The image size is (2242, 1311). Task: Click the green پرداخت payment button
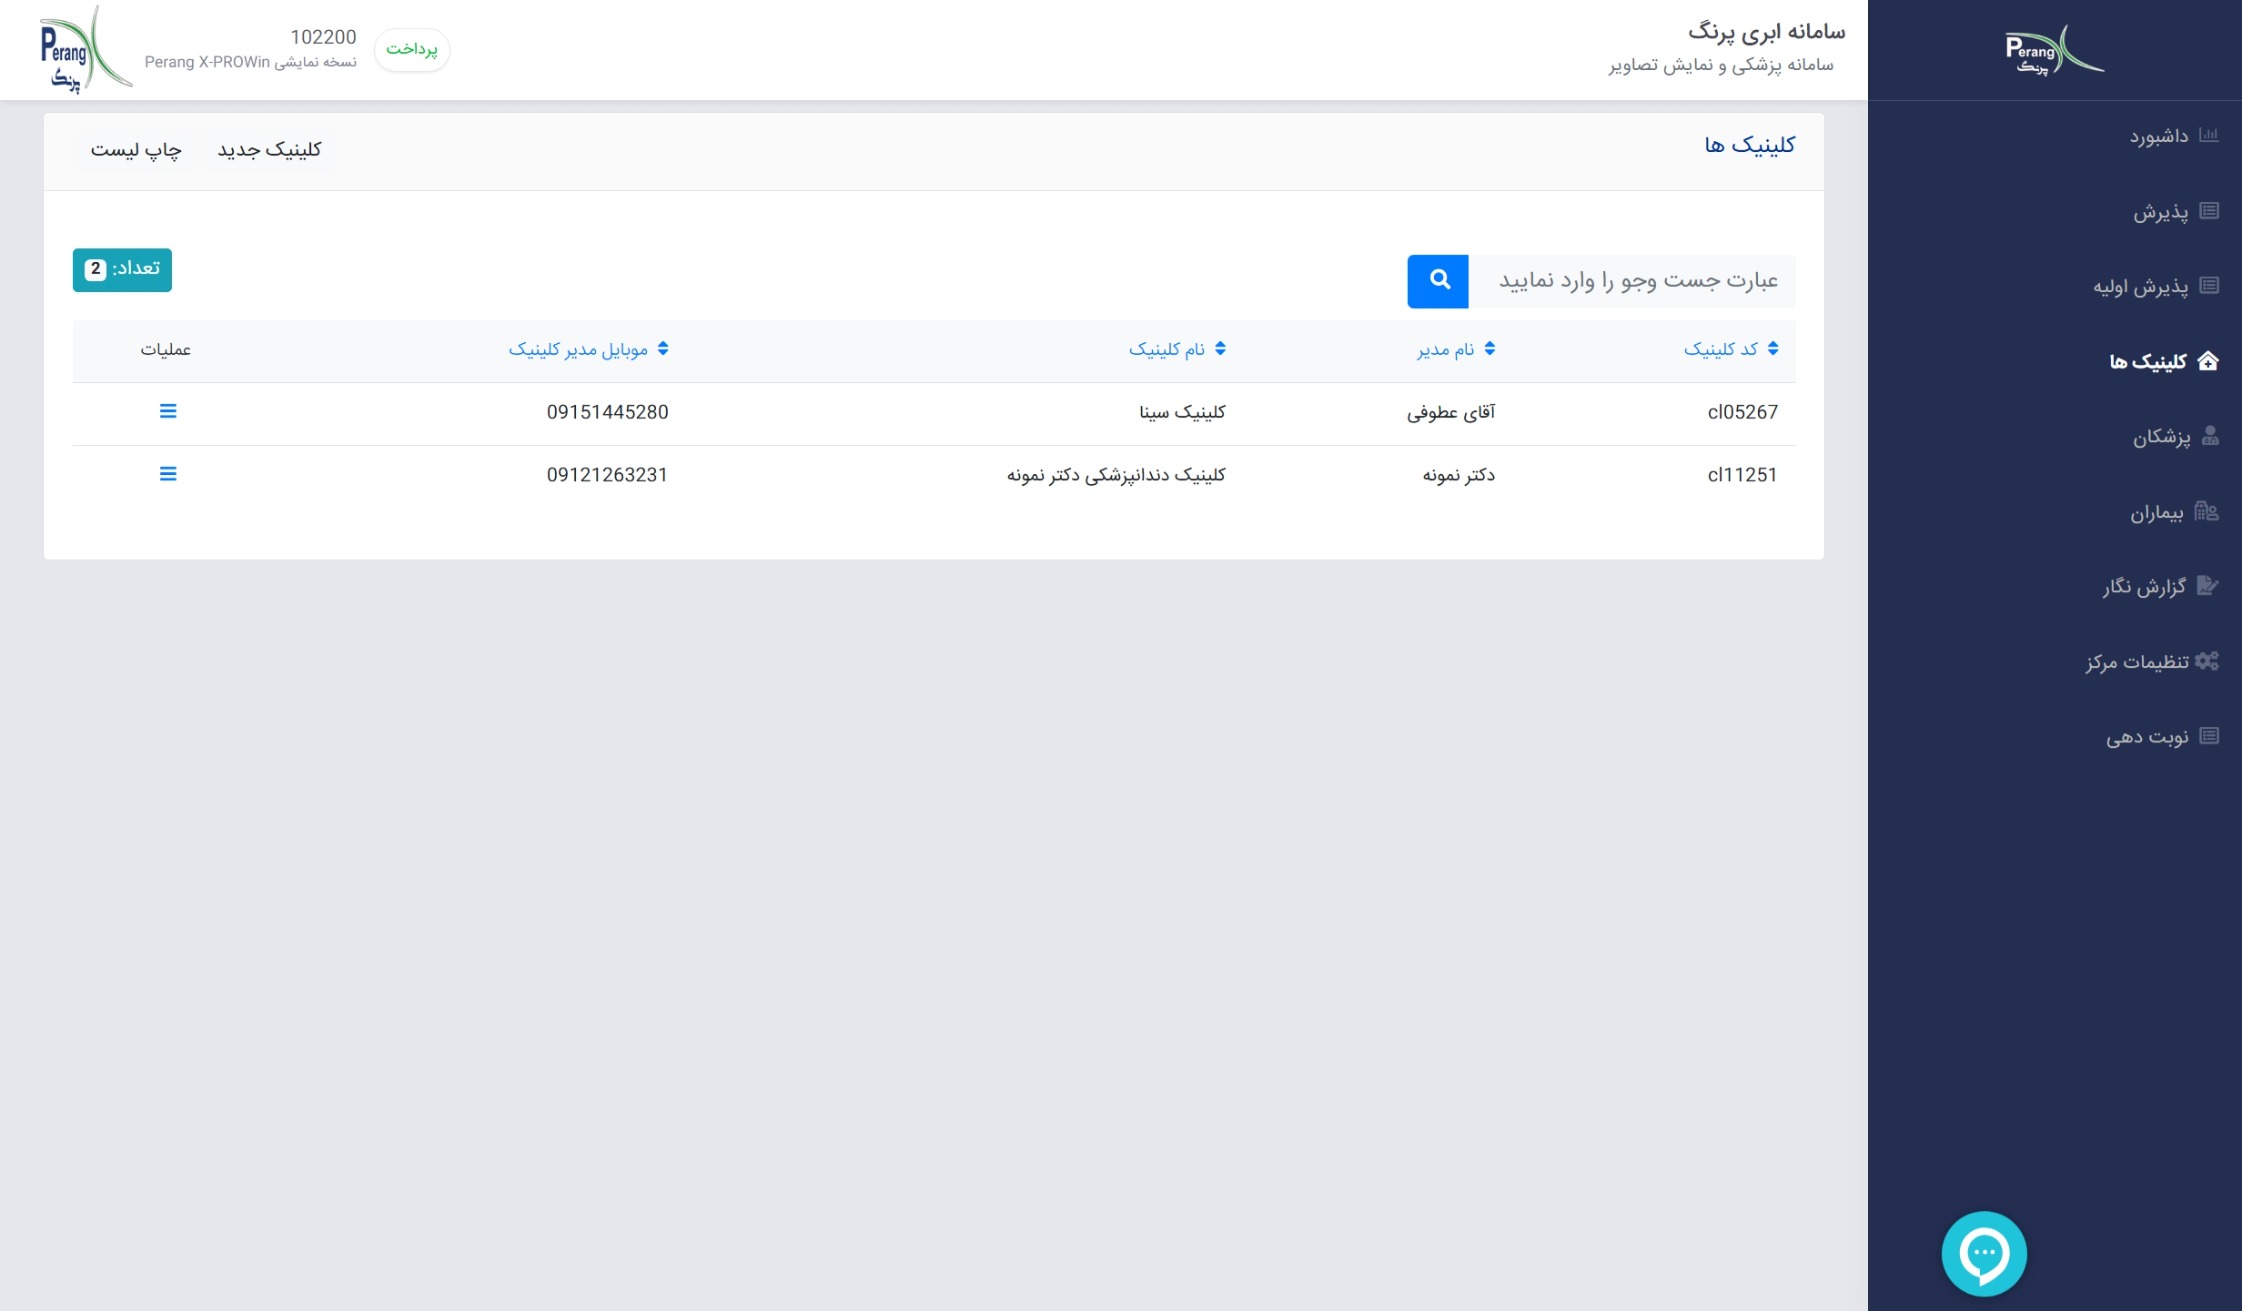412,49
